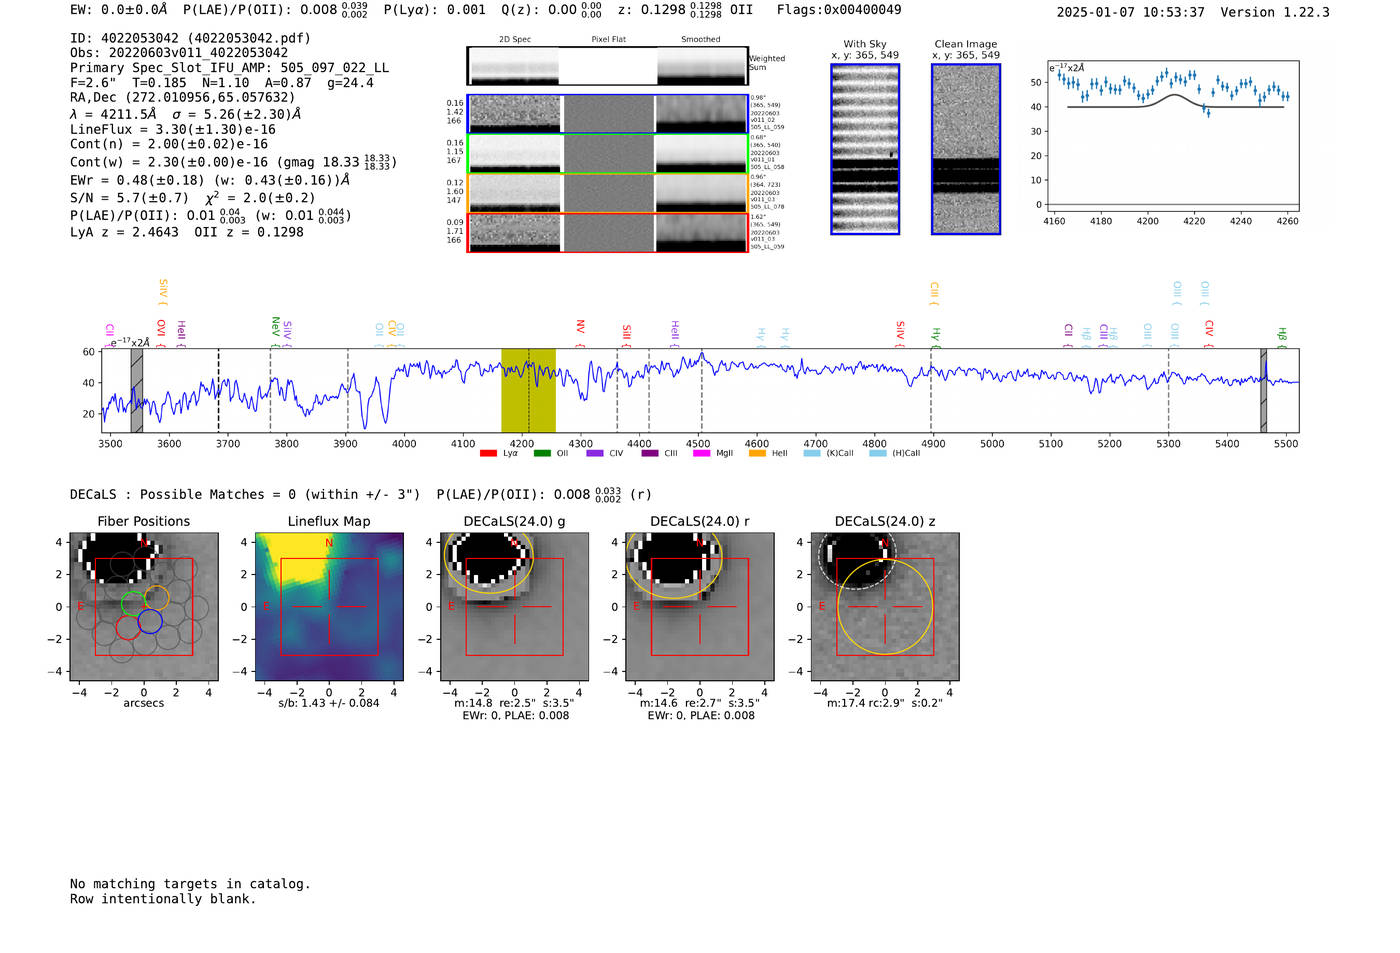Viewport: 1400px width, 953px height.
Task: Click the Version 1.22.3 label
Action: coord(1275,12)
